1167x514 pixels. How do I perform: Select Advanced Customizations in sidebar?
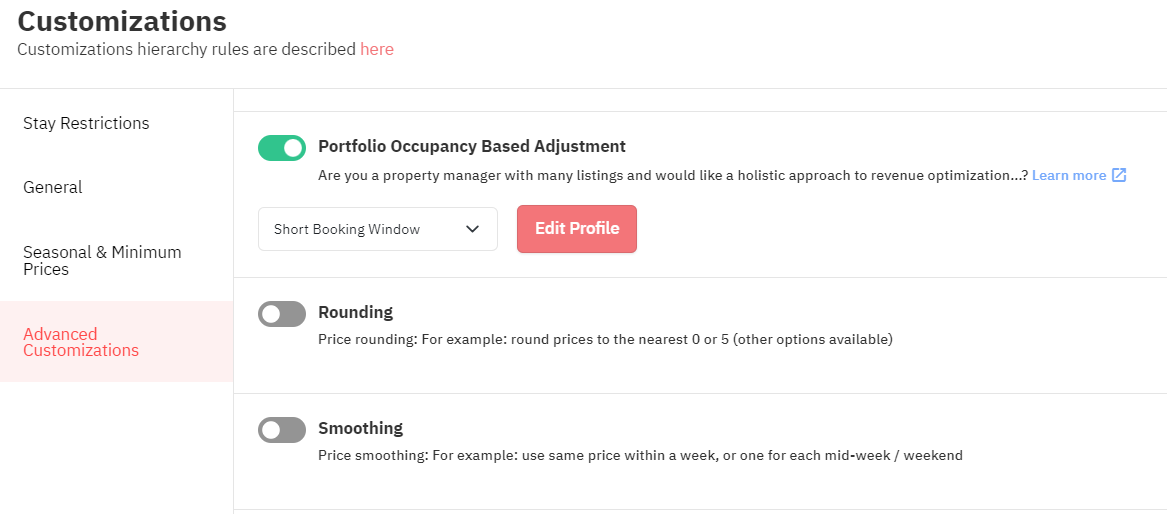pos(81,342)
